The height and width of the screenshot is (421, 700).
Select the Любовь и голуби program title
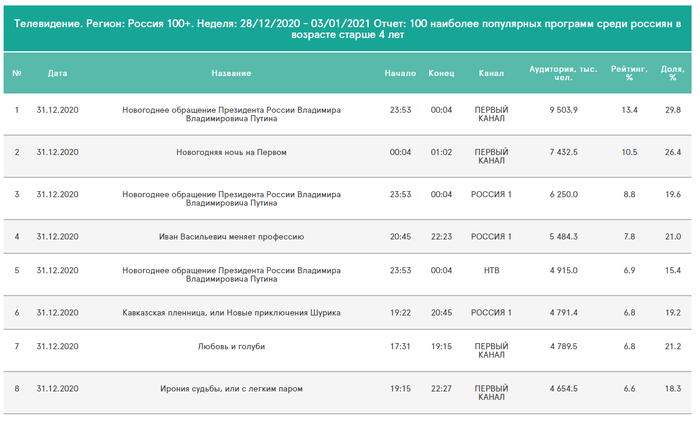click(x=231, y=346)
